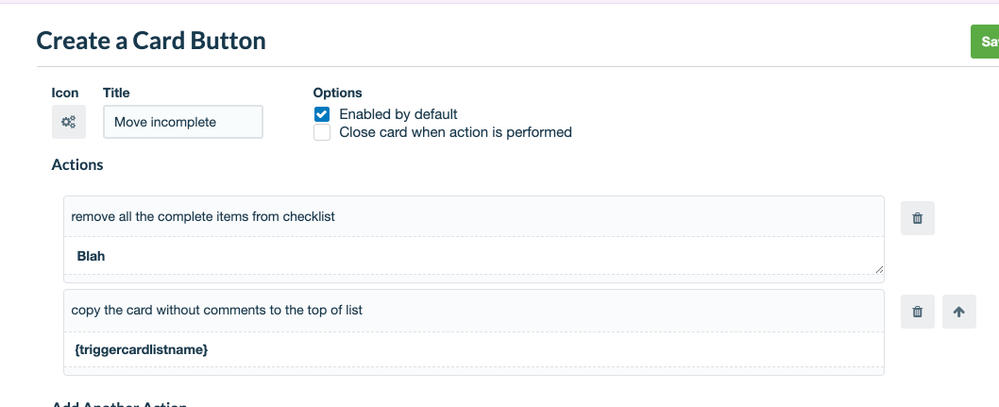The width and height of the screenshot is (999, 407).
Task: Open the gears icon picker button
Action: tap(69, 122)
